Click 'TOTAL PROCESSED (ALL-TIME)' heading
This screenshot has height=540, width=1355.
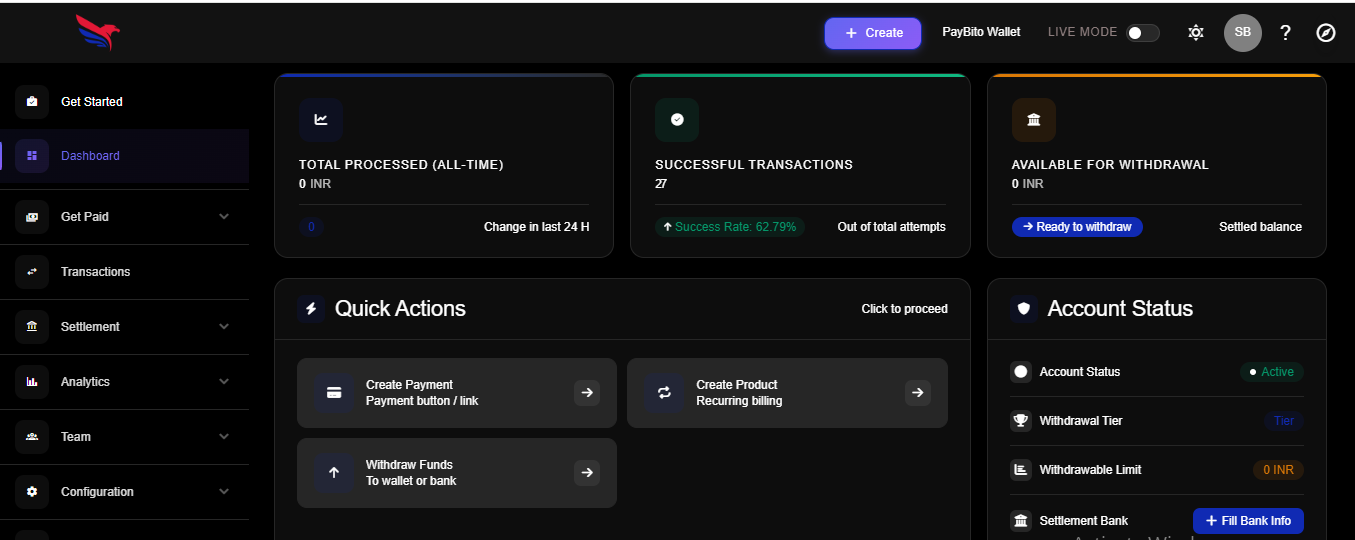[x=401, y=165]
